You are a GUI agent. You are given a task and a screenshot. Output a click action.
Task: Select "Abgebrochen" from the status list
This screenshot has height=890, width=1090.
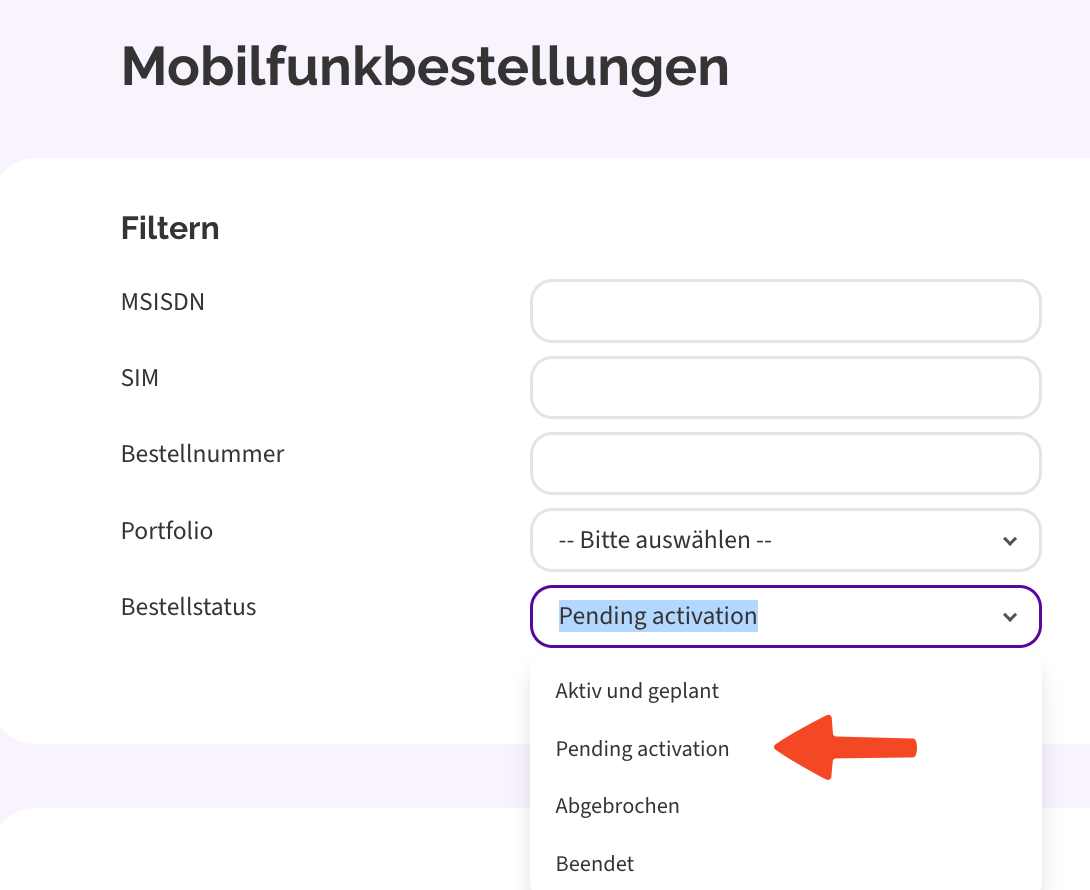(617, 805)
